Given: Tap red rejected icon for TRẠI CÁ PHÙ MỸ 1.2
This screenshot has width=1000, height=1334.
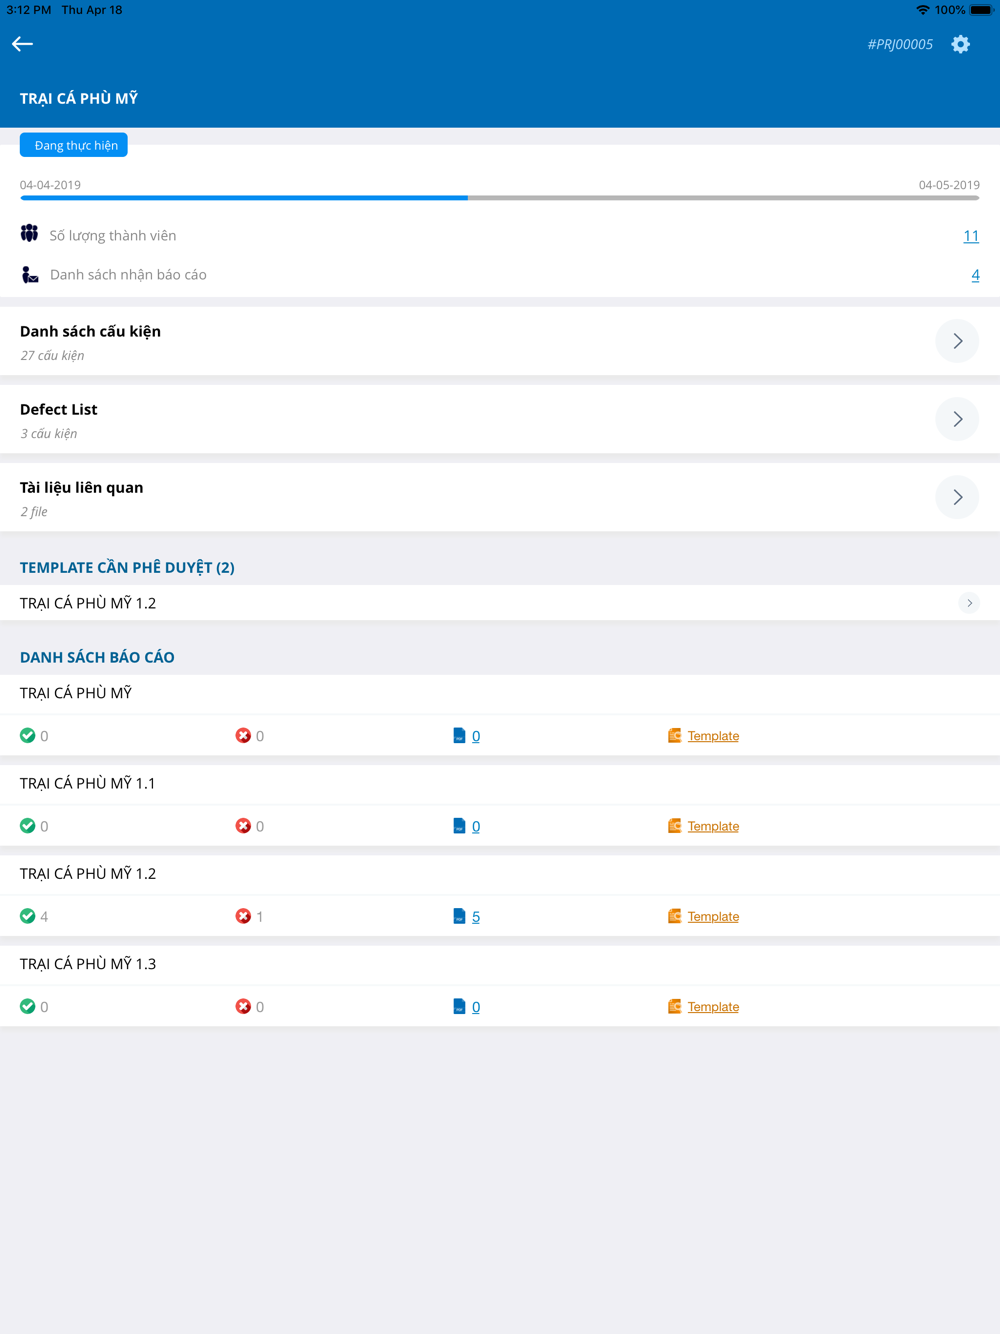Looking at the screenshot, I should click(x=243, y=916).
